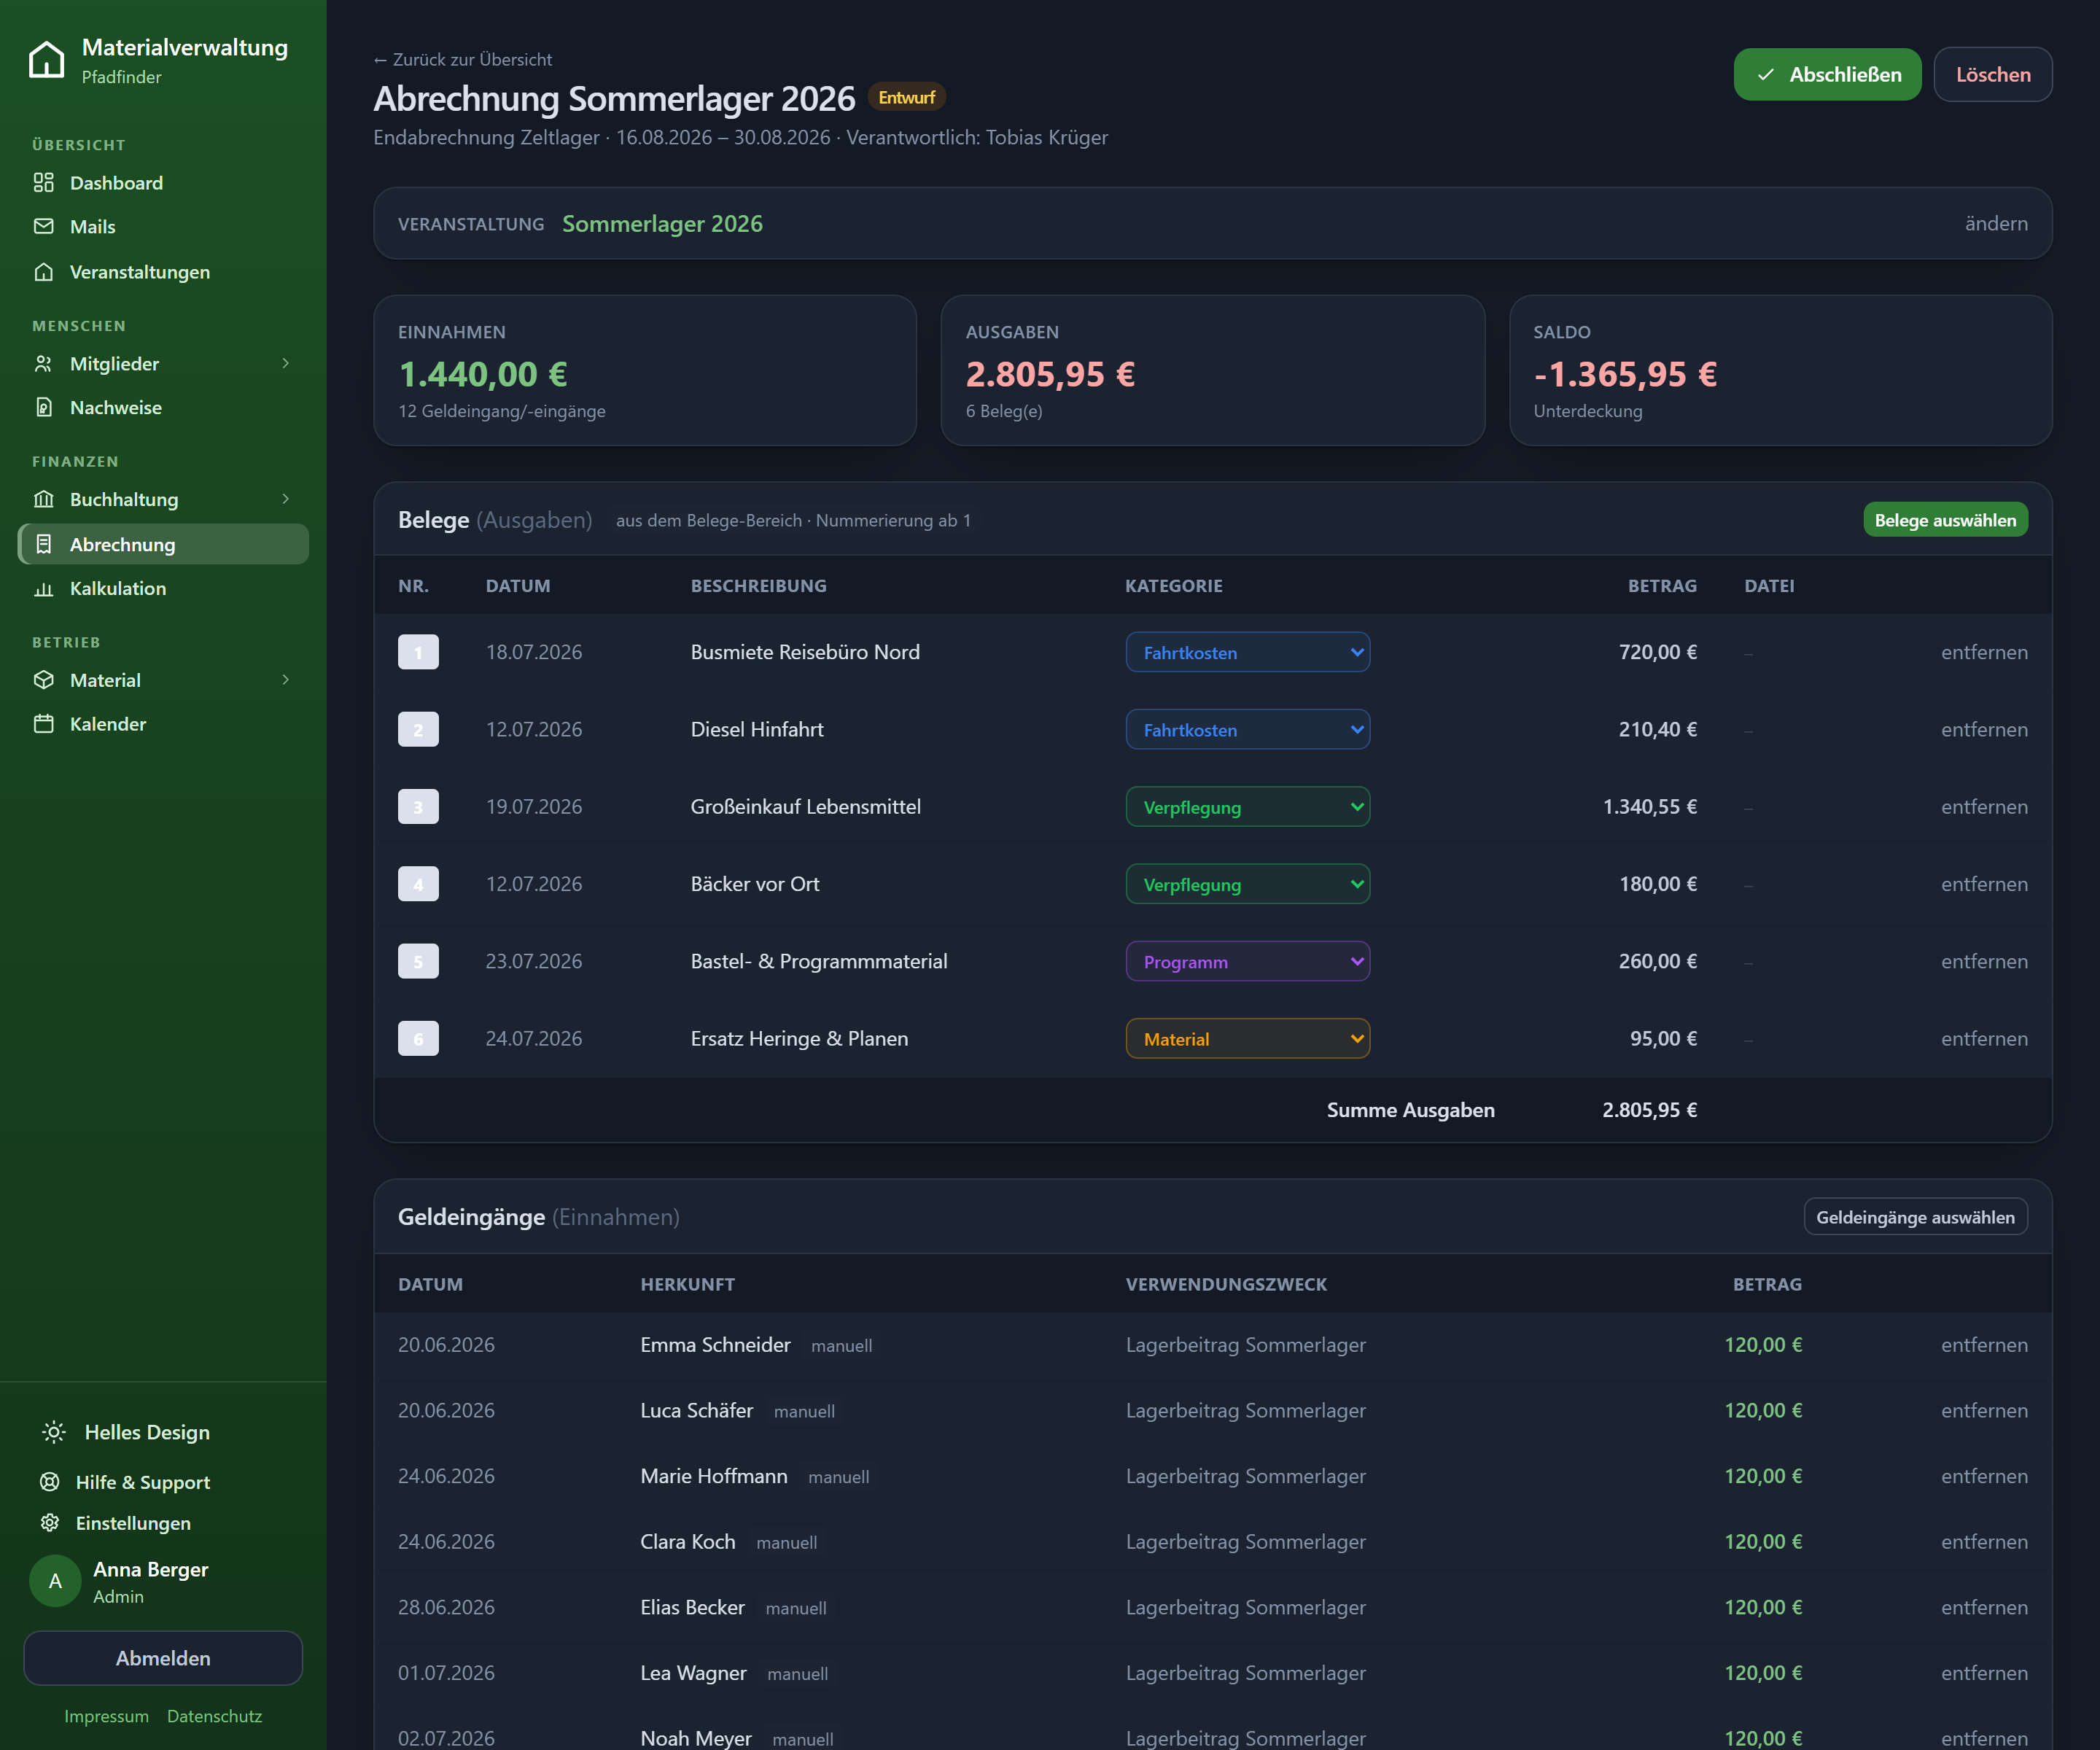Click the Materialverwaltung house logo icon
The height and width of the screenshot is (1750, 2100).
46,60
